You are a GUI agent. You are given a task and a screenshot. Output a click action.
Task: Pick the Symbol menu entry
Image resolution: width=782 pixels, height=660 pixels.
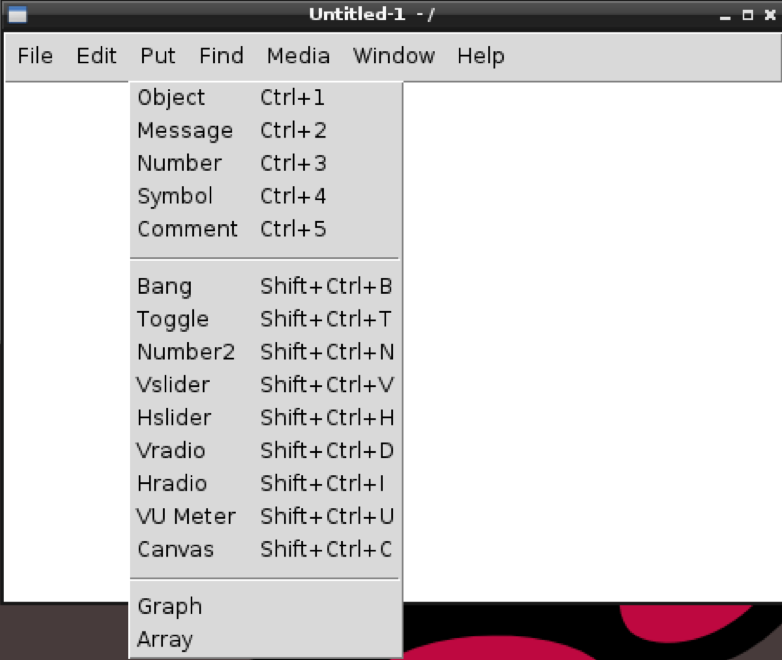point(265,196)
